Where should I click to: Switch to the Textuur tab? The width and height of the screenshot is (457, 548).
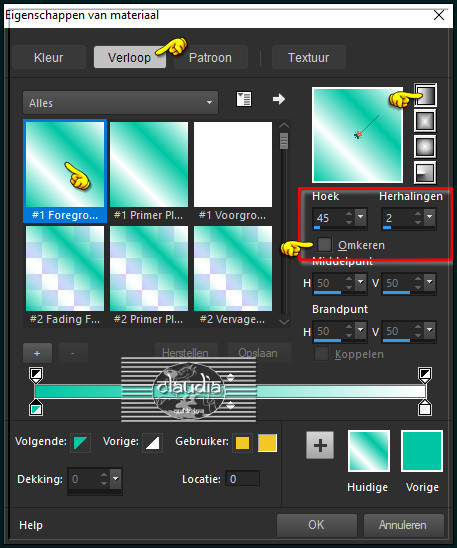[x=309, y=57]
